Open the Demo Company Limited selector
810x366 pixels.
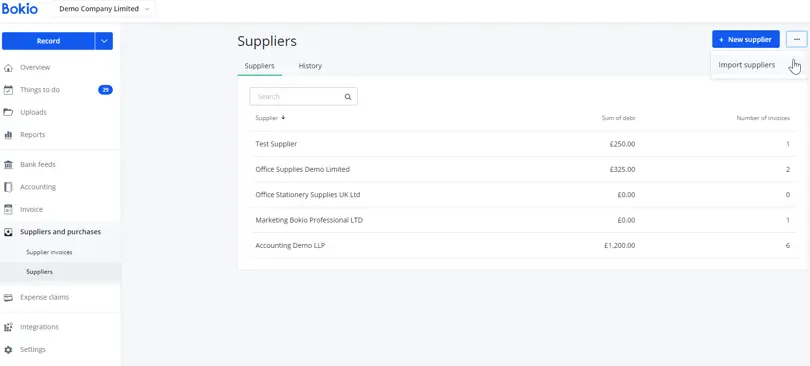click(x=103, y=9)
